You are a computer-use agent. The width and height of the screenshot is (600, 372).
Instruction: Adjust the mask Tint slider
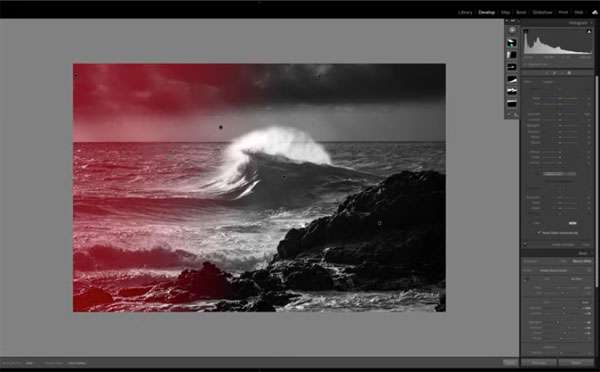[560, 104]
